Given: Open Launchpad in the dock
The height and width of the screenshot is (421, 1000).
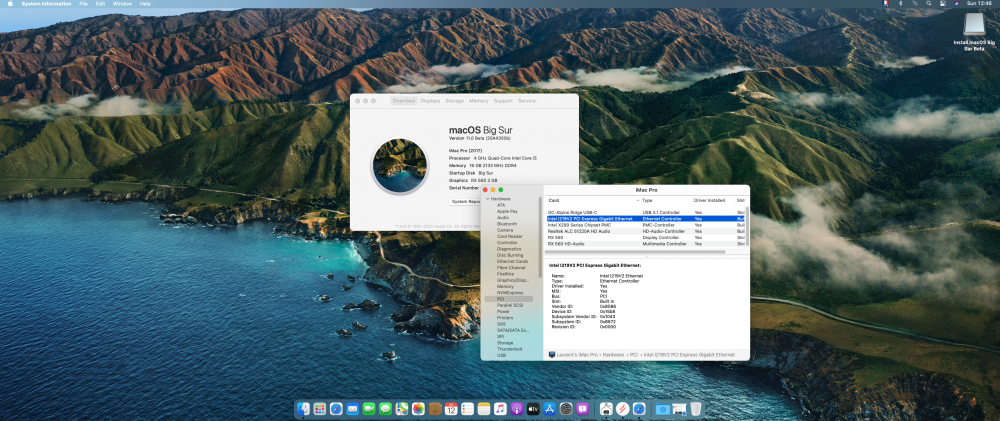Looking at the screenshot, I should pyautogui.click(x=320, y=409).
